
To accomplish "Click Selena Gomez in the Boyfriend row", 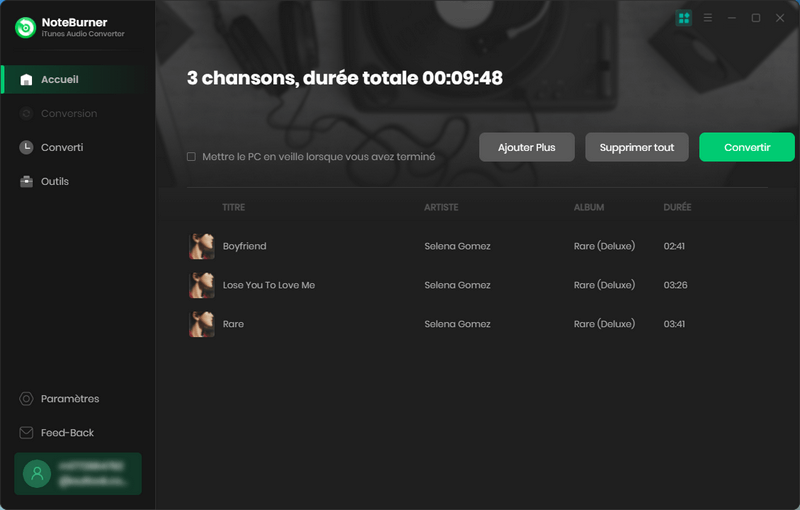I will [458, 246].
